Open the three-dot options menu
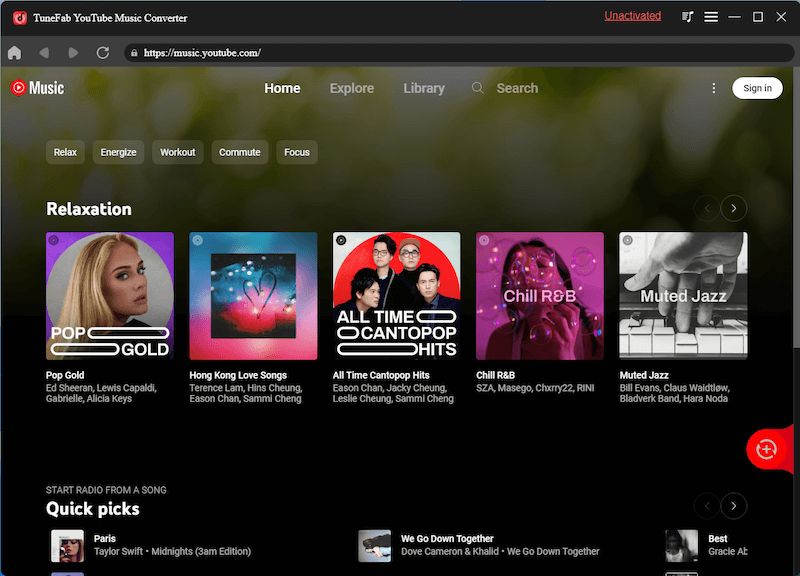This screenshot has width=800, height=576. (713, 88)
